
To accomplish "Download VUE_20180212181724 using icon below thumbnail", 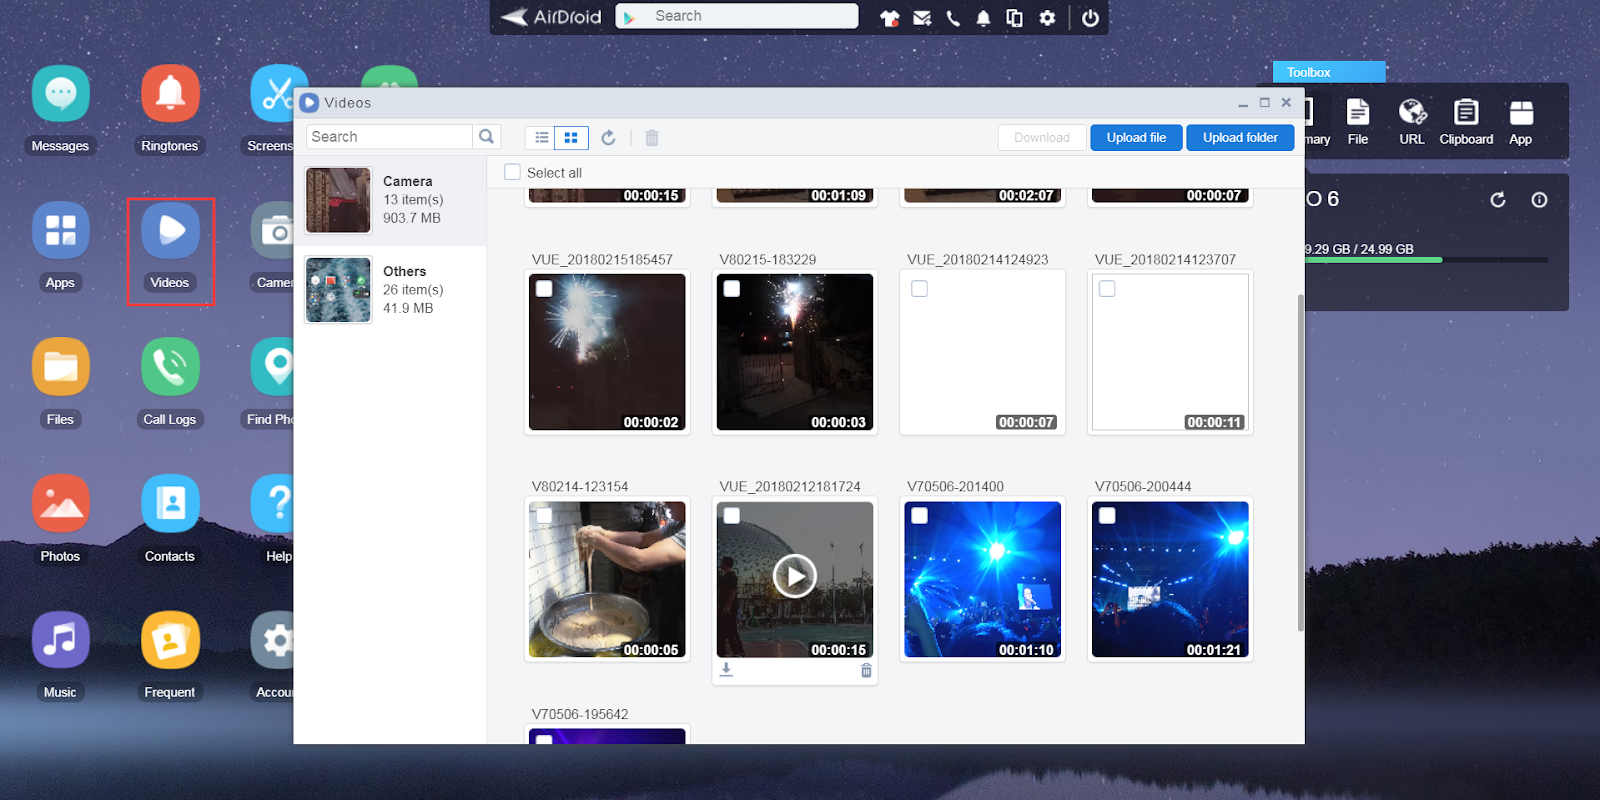I will pyautogui.click(x=727, y=670).
